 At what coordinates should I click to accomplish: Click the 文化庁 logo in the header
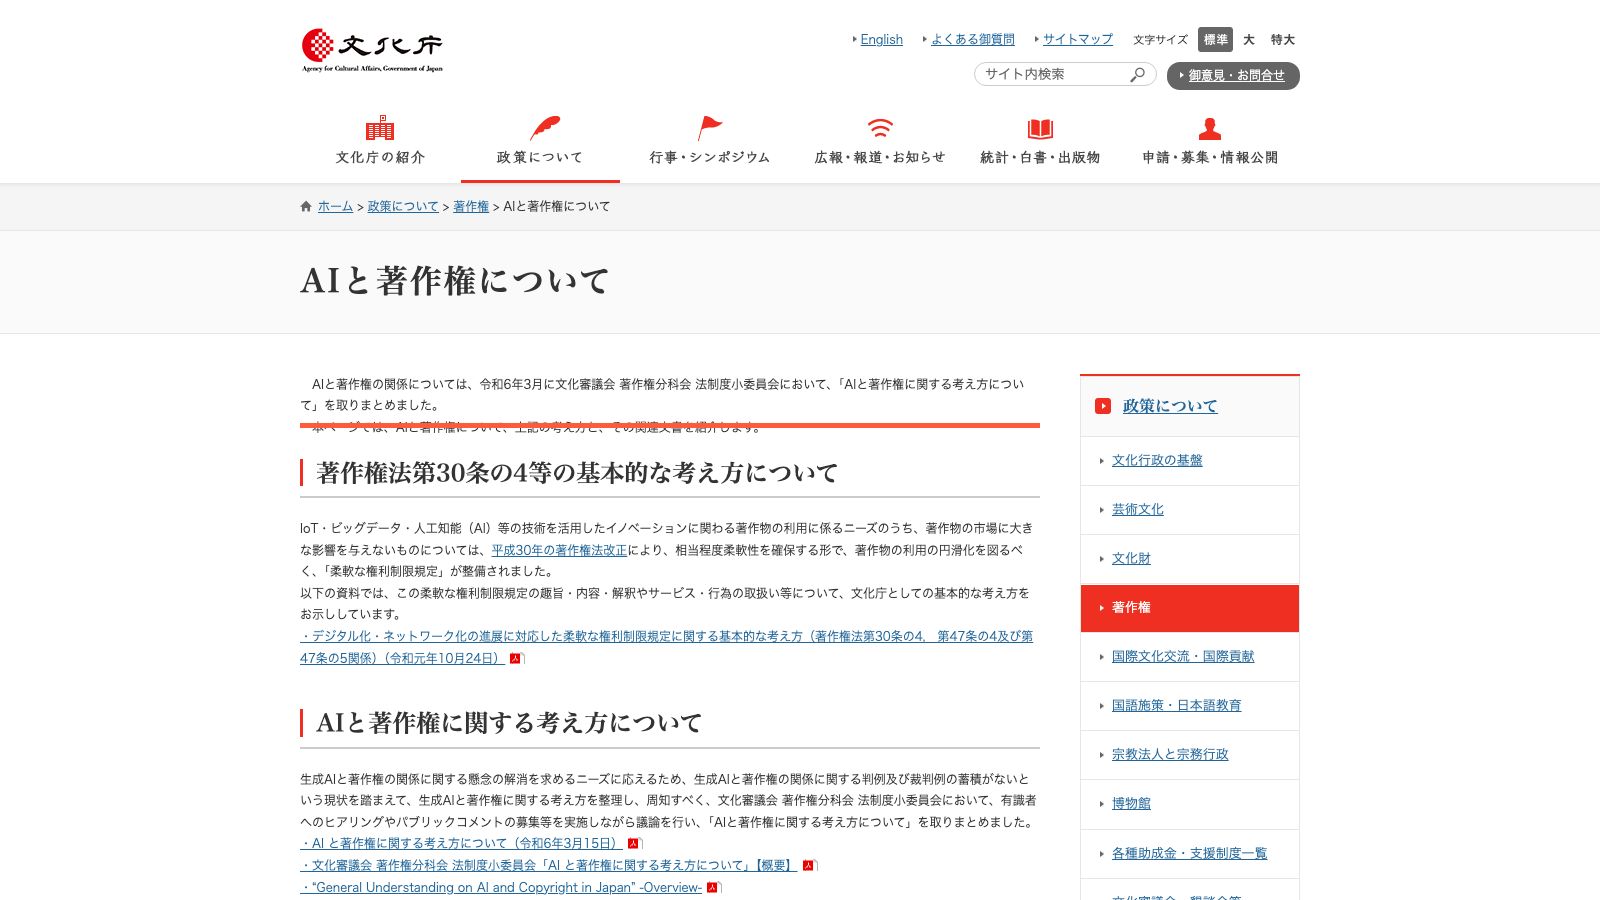coord(372,50)
